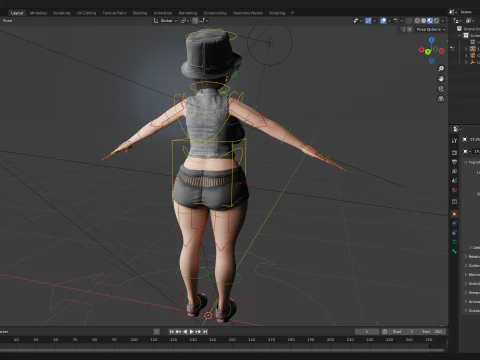Toggle X-ray display button
The image size is (480, 360).
pos(409,21)
